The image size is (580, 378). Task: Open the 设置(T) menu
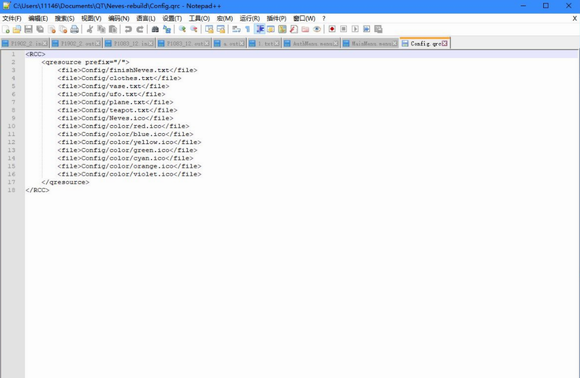point(172,18)
